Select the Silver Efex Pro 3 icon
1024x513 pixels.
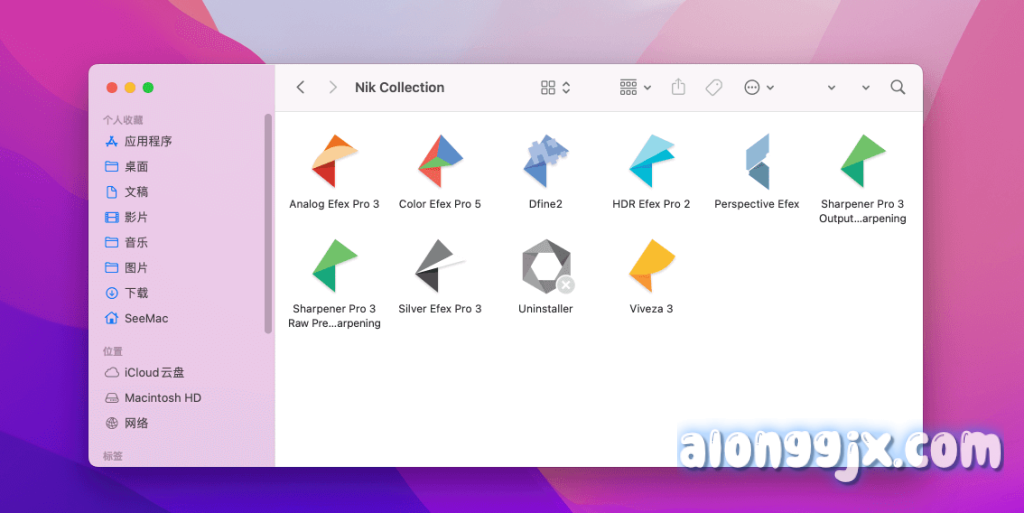[x=440, y=267]
